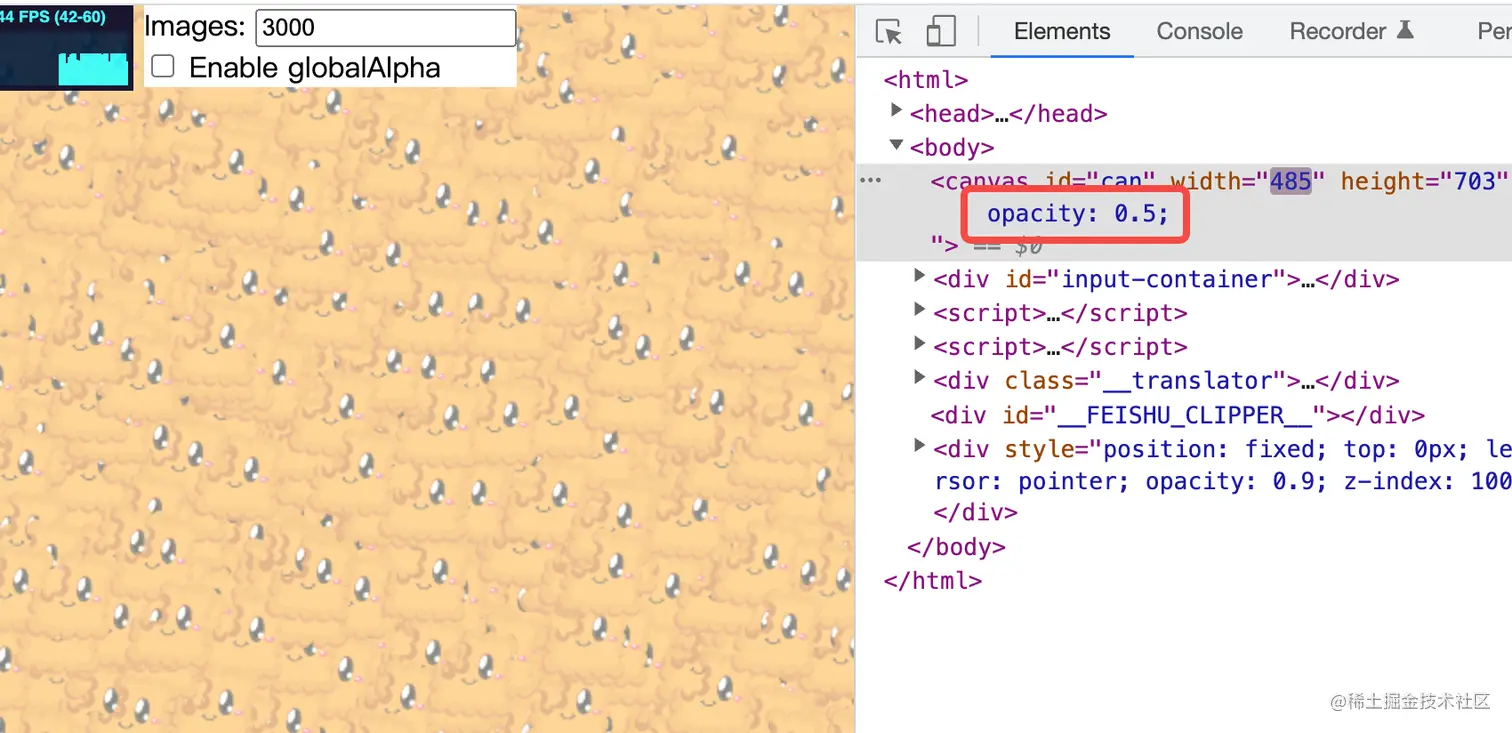Viewport: 1512px width, 733px height.
Task: Select the html opening tag row
Action: tap(926, 79)
